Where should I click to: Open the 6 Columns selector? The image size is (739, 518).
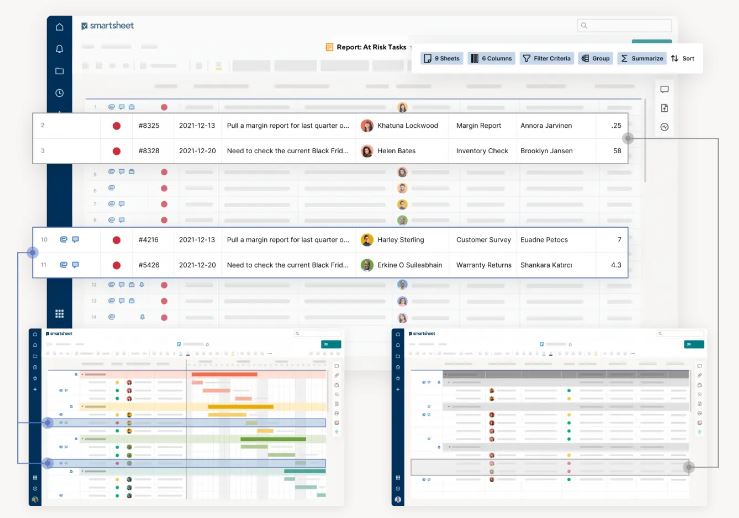(x=492, y=58)
